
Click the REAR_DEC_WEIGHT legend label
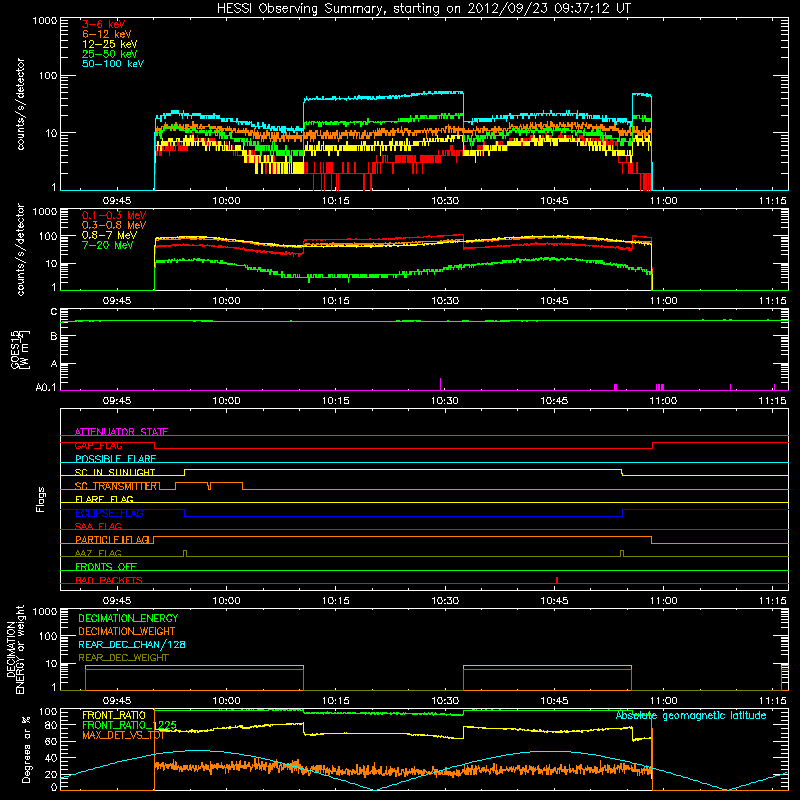[123, 658]
